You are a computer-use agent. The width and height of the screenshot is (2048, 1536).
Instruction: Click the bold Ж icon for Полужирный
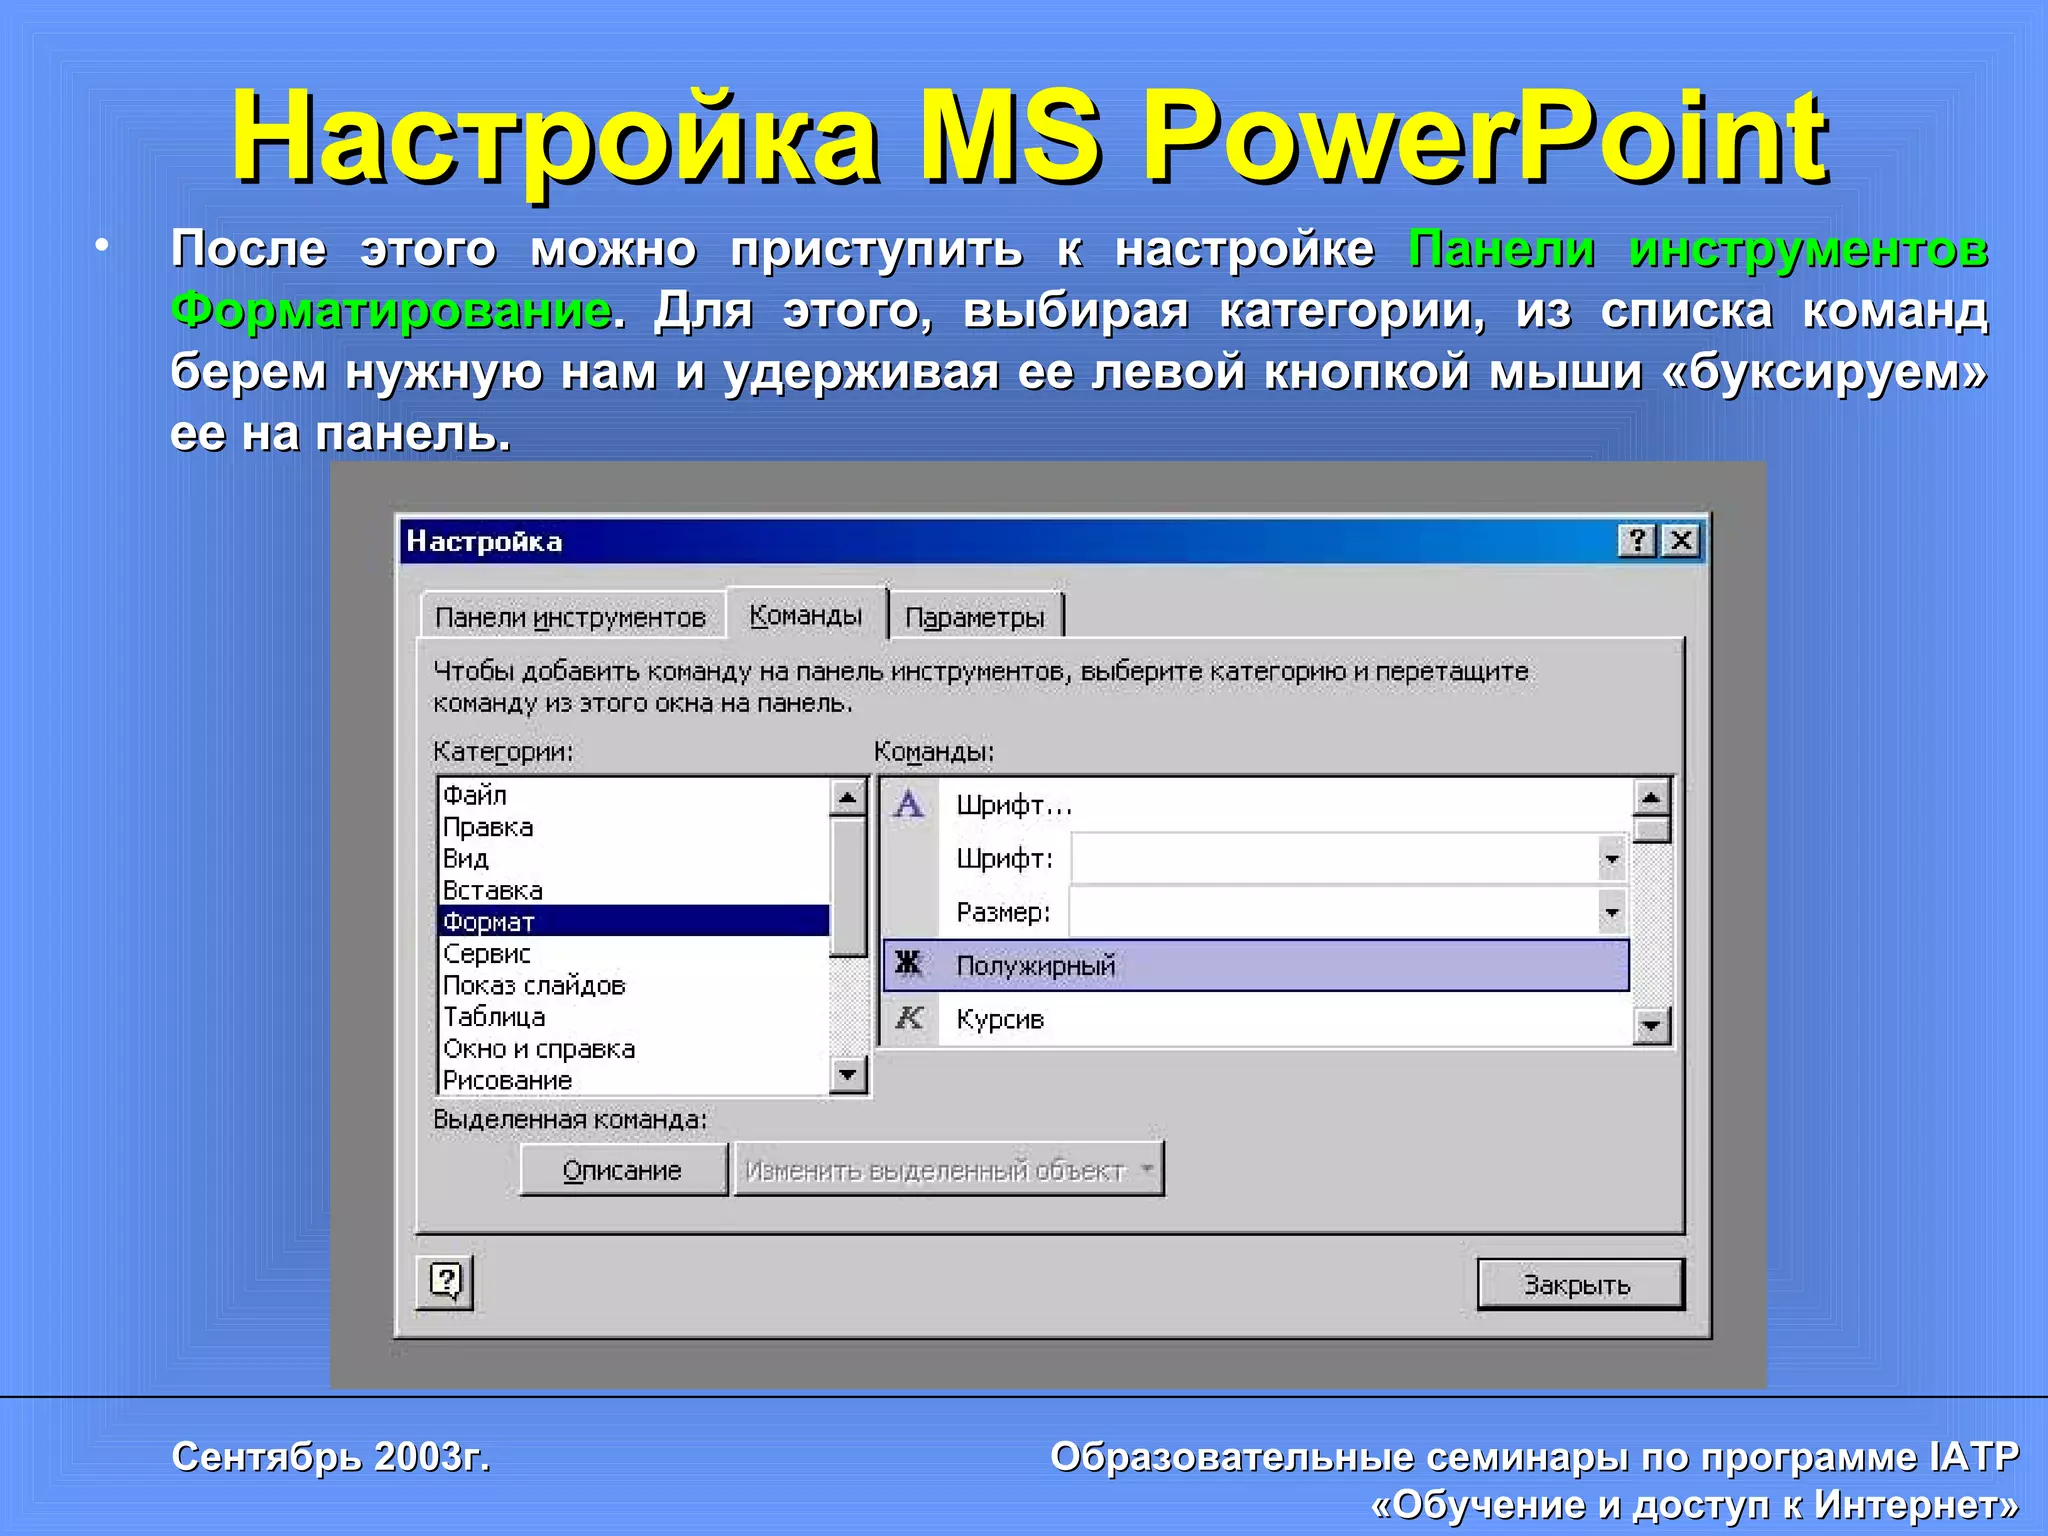click(x=908, y=964)
